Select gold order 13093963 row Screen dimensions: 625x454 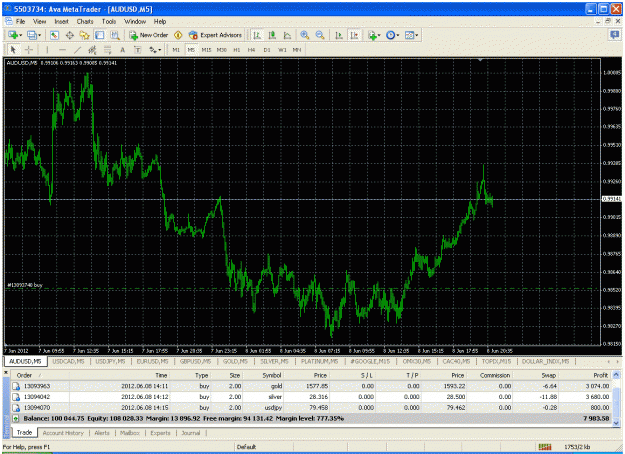pyautogui.click(x=311, y=386)
